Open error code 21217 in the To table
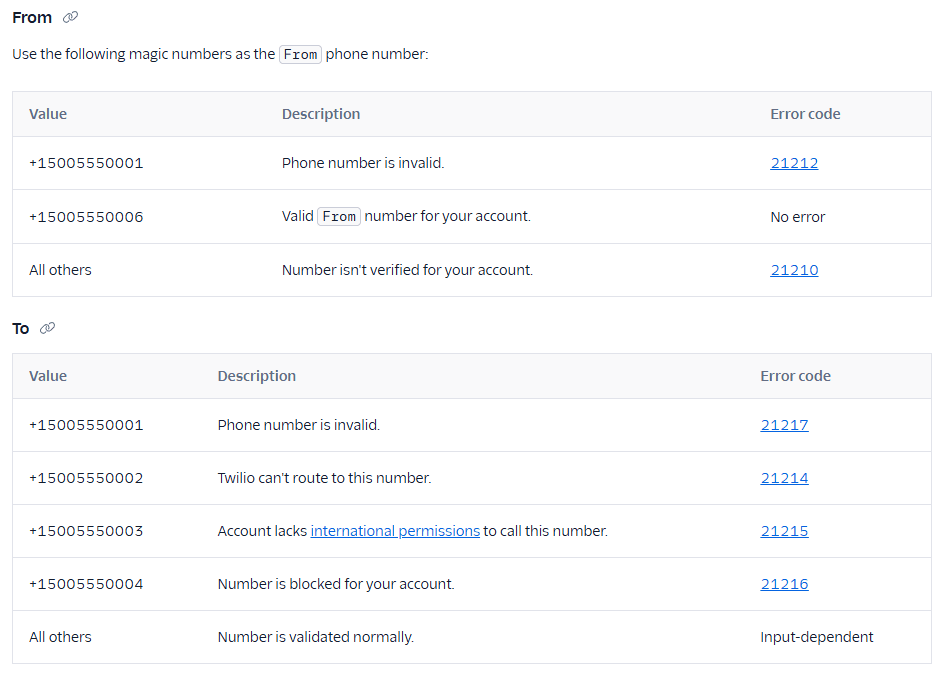Image resolution: width=943 pixels, height=673 pixels. coord(784,424)
